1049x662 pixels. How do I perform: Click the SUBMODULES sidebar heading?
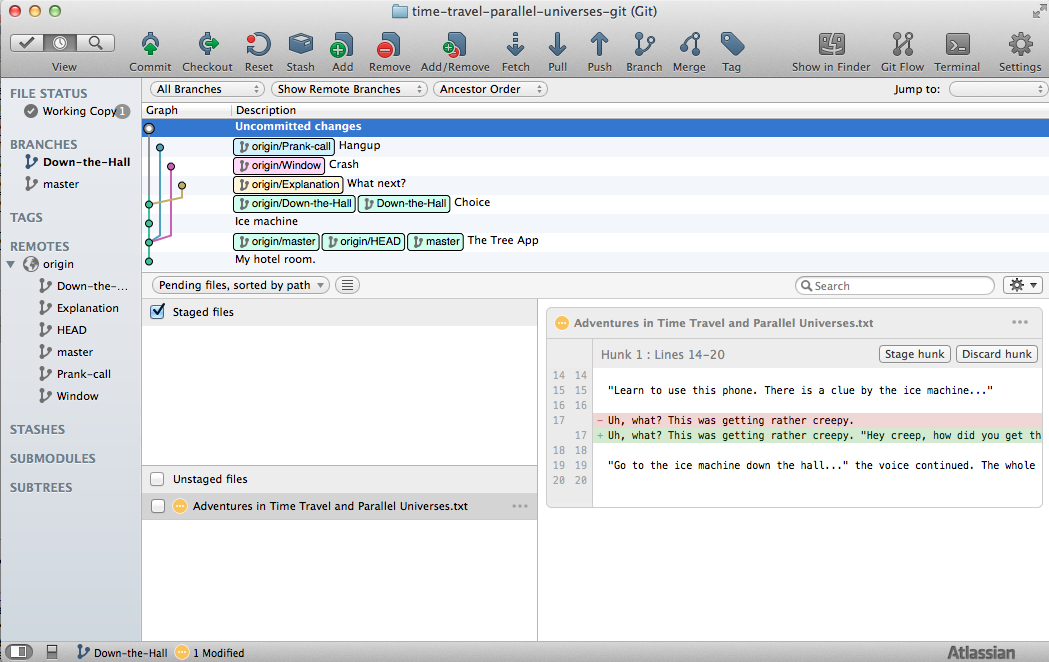[x=52, y=459]
